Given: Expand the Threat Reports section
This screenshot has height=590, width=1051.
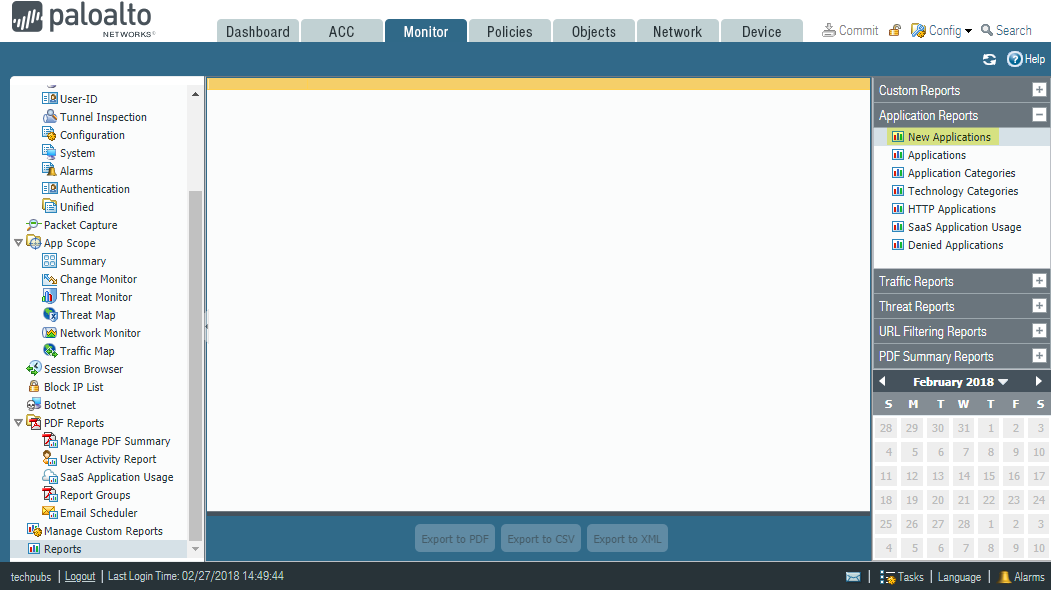Looking at the screenshot, I should (1039, 306).
